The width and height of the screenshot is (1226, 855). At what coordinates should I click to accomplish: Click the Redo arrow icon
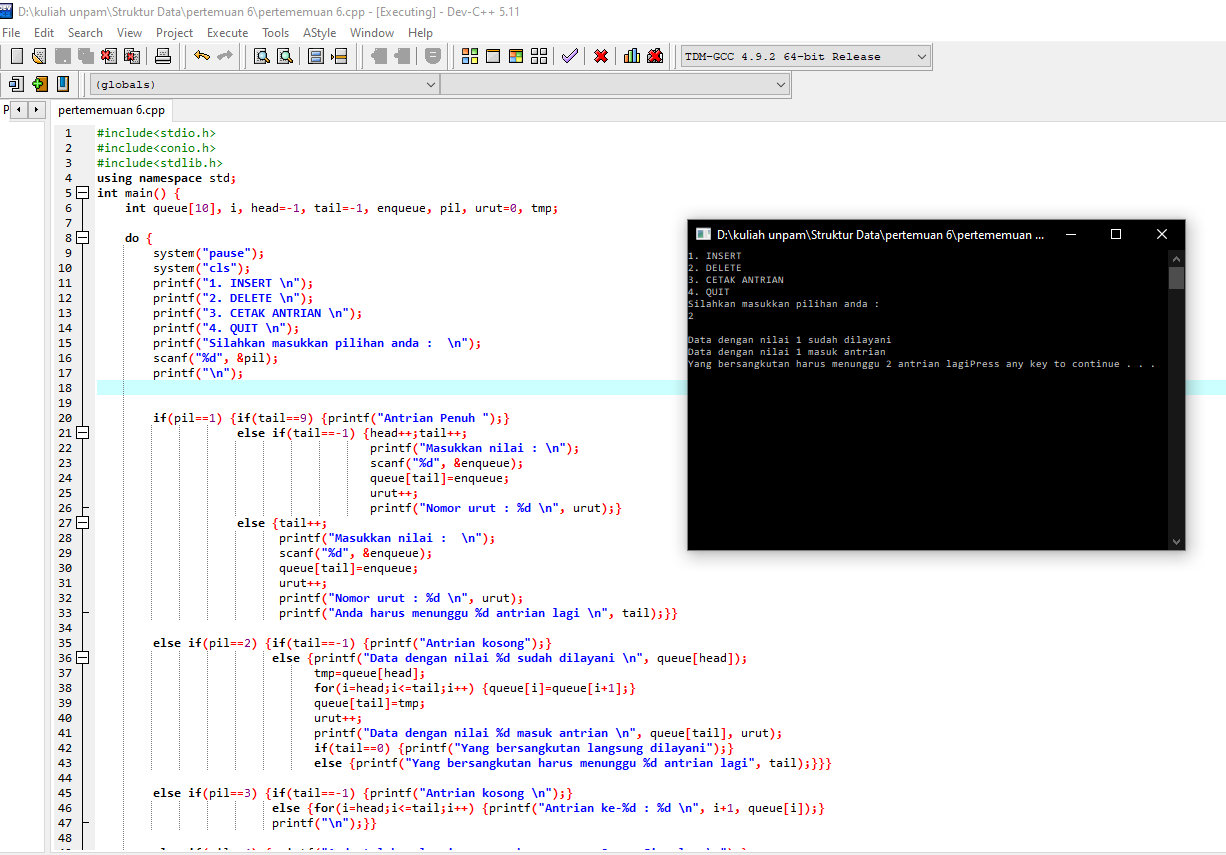pos(225,56)
